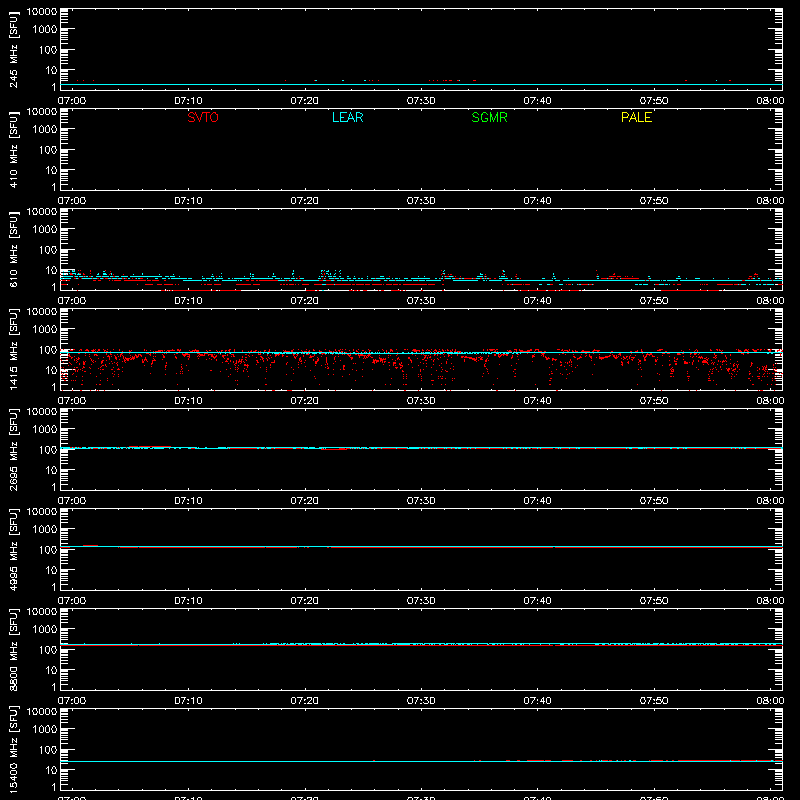Click 07:20 tick under the 2695 MHz panel

point(305,501)
